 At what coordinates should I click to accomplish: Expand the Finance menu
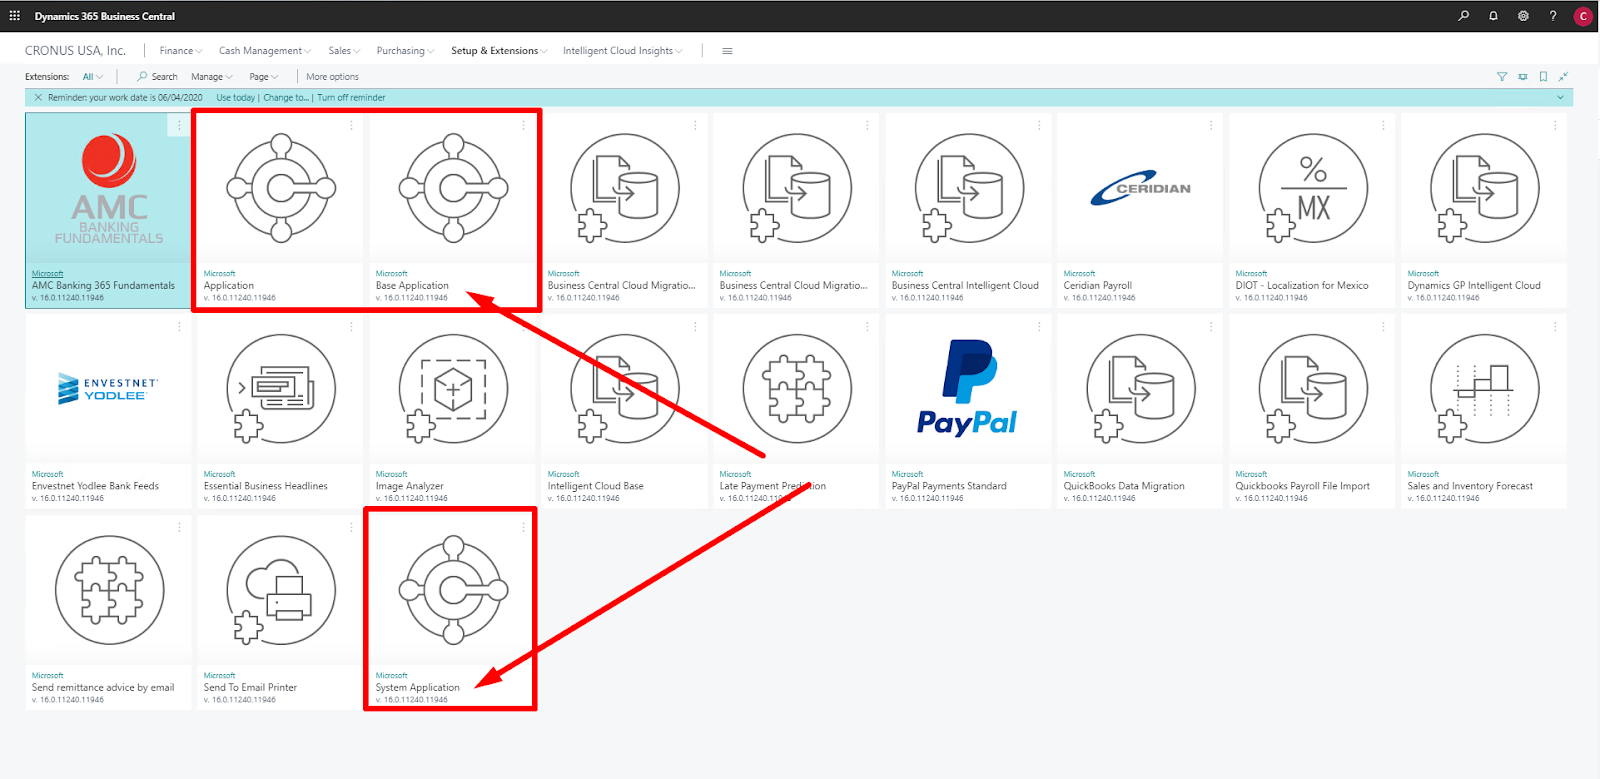[x=181, y=51]
